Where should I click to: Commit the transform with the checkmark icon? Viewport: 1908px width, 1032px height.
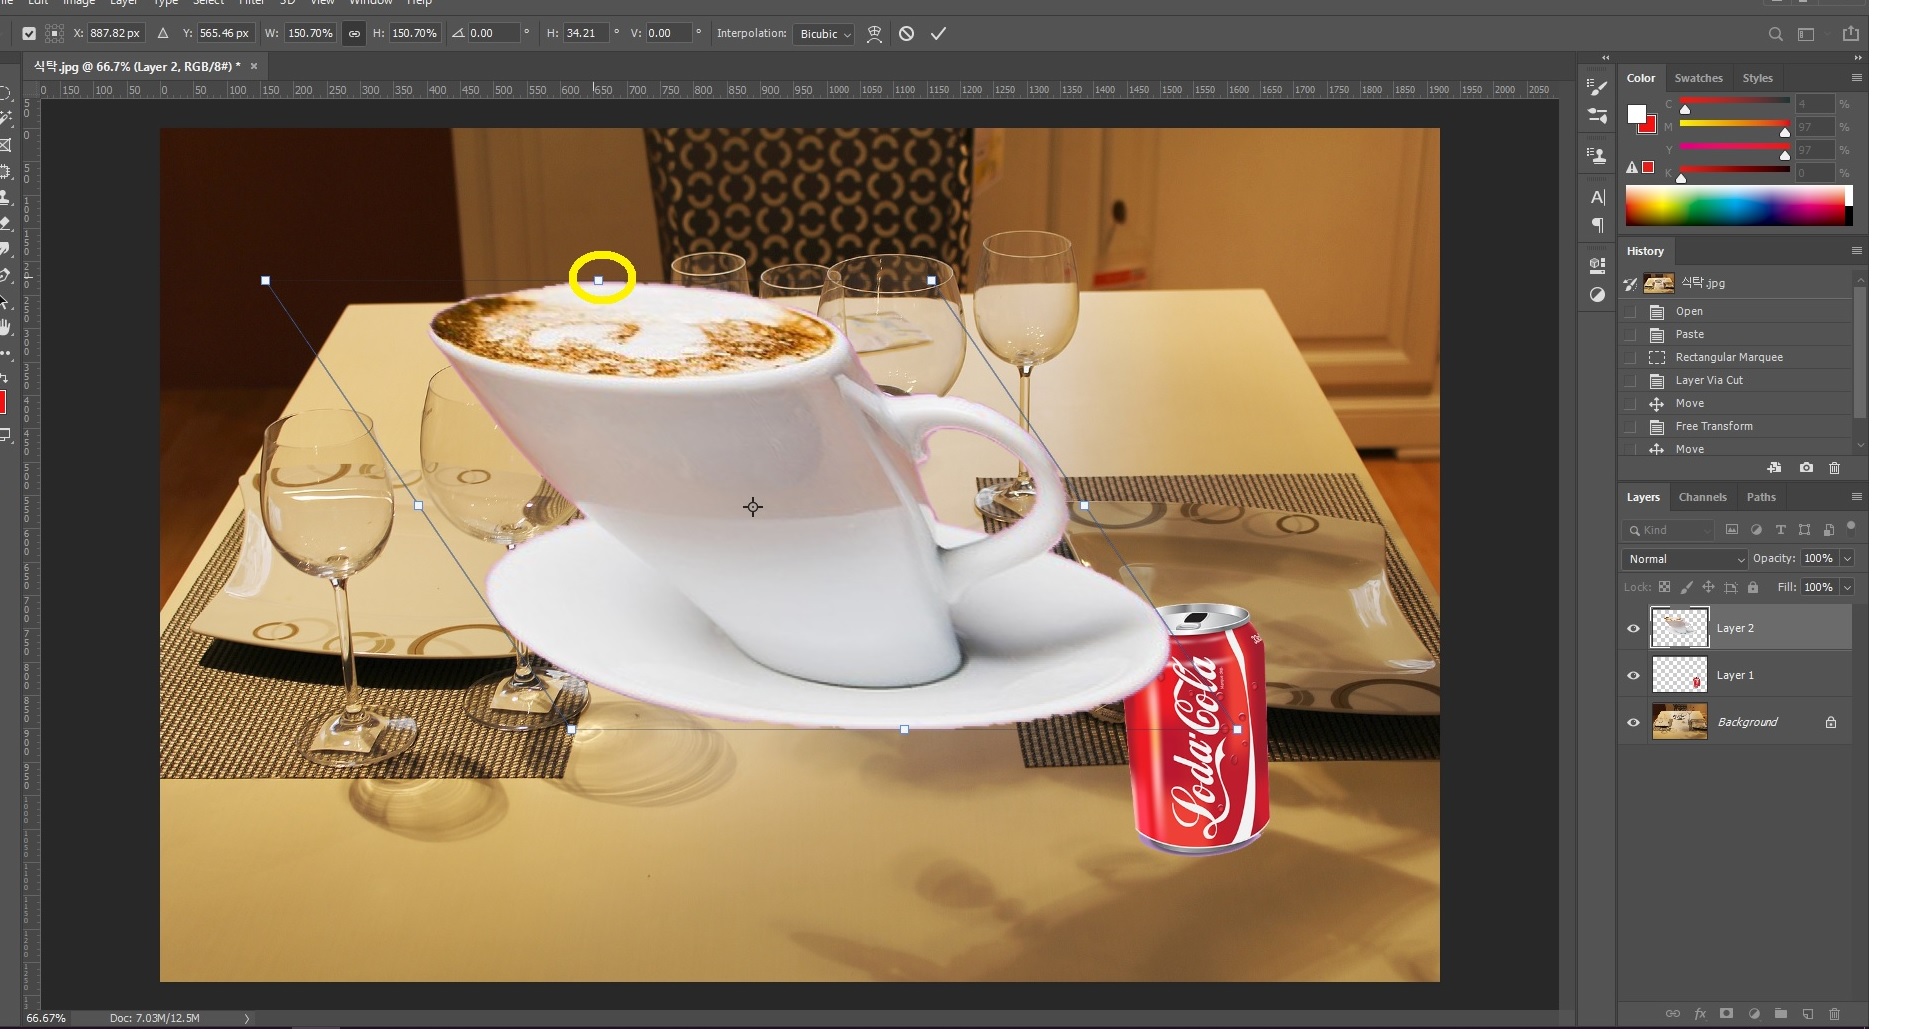(x=938, y=33)
